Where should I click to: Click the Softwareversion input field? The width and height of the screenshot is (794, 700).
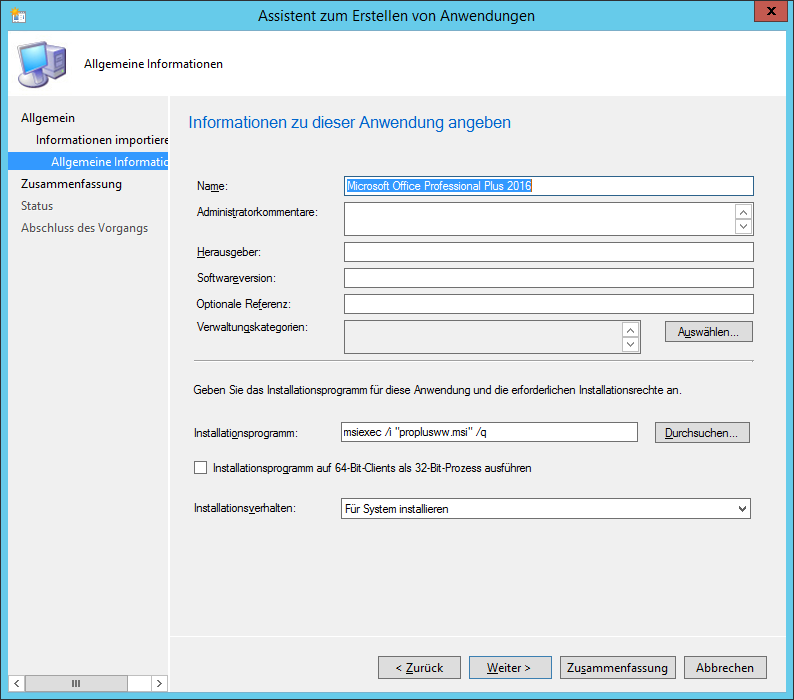[548, 278]
